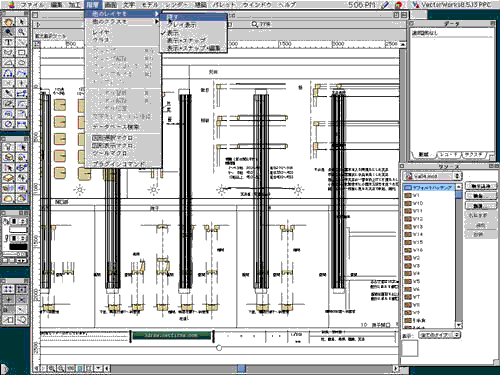Open the ファイル menu
500x375 pixels.
[x=32, y=5]
